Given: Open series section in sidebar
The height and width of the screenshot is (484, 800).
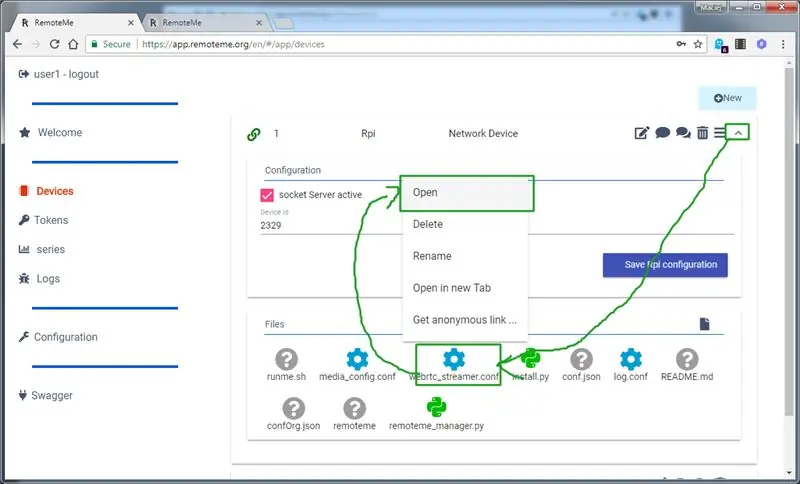Looking at the screenshot, I should pos(42,249).
